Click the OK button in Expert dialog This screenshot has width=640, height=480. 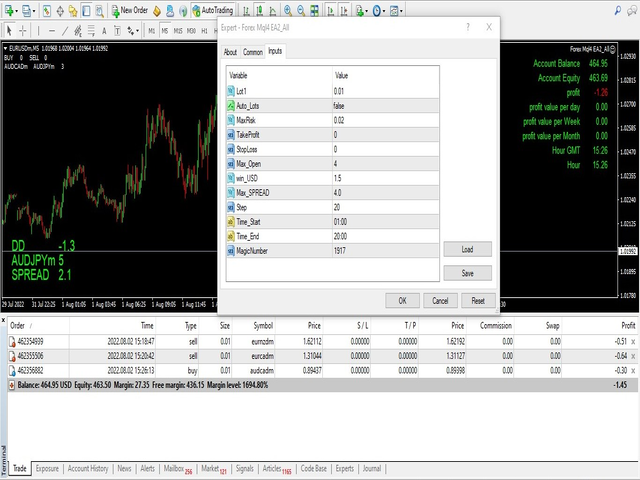coord(402,301)
